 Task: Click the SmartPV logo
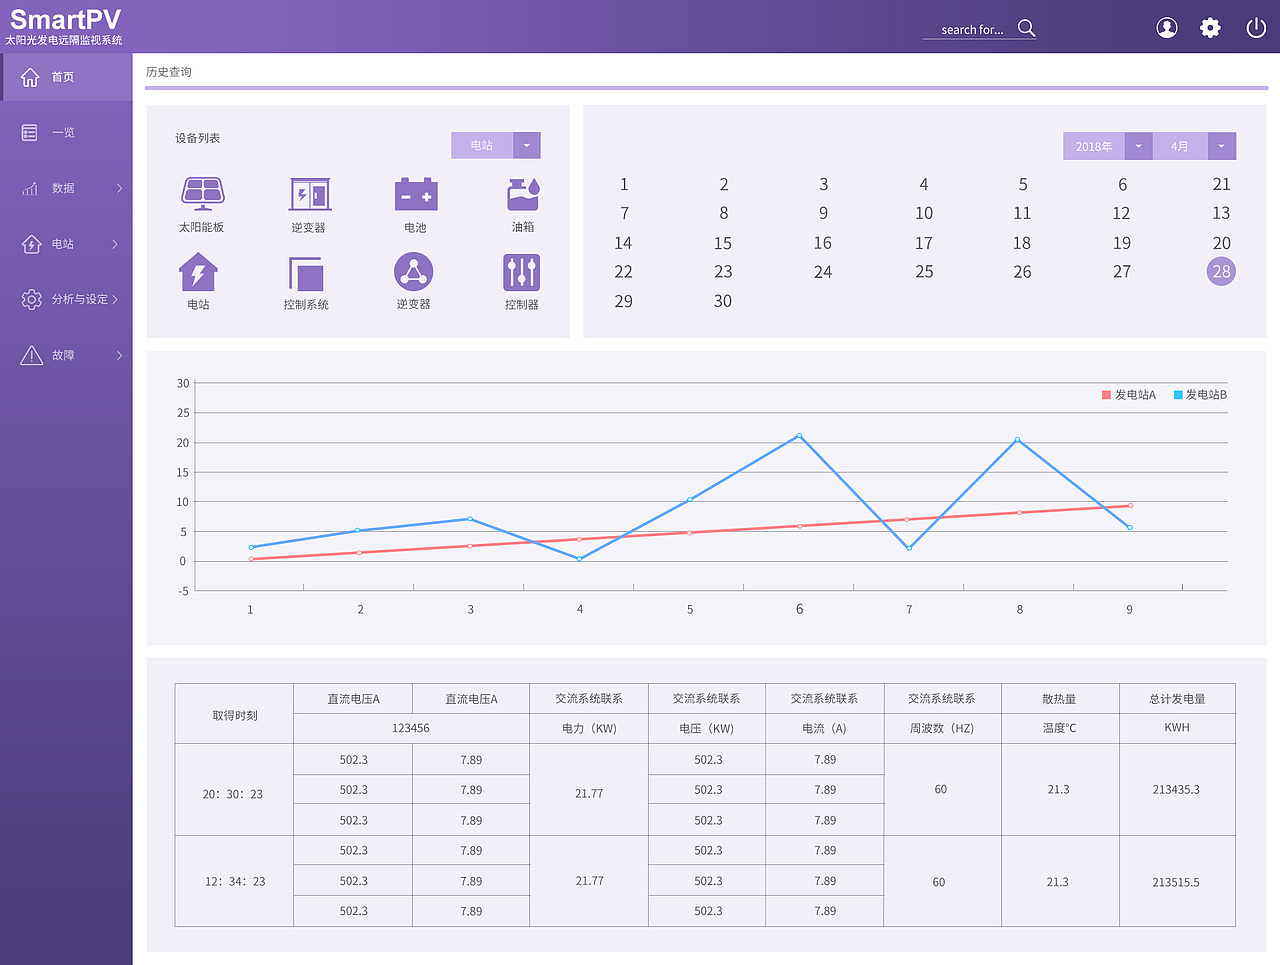(x=65, y=20)
